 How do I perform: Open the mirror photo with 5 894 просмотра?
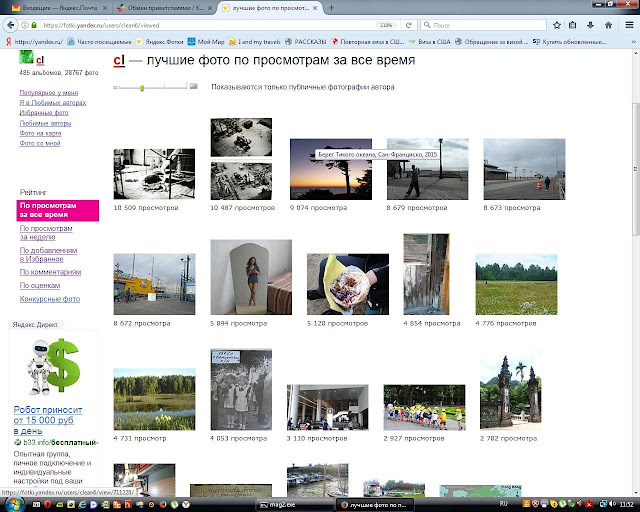(251, 277)
